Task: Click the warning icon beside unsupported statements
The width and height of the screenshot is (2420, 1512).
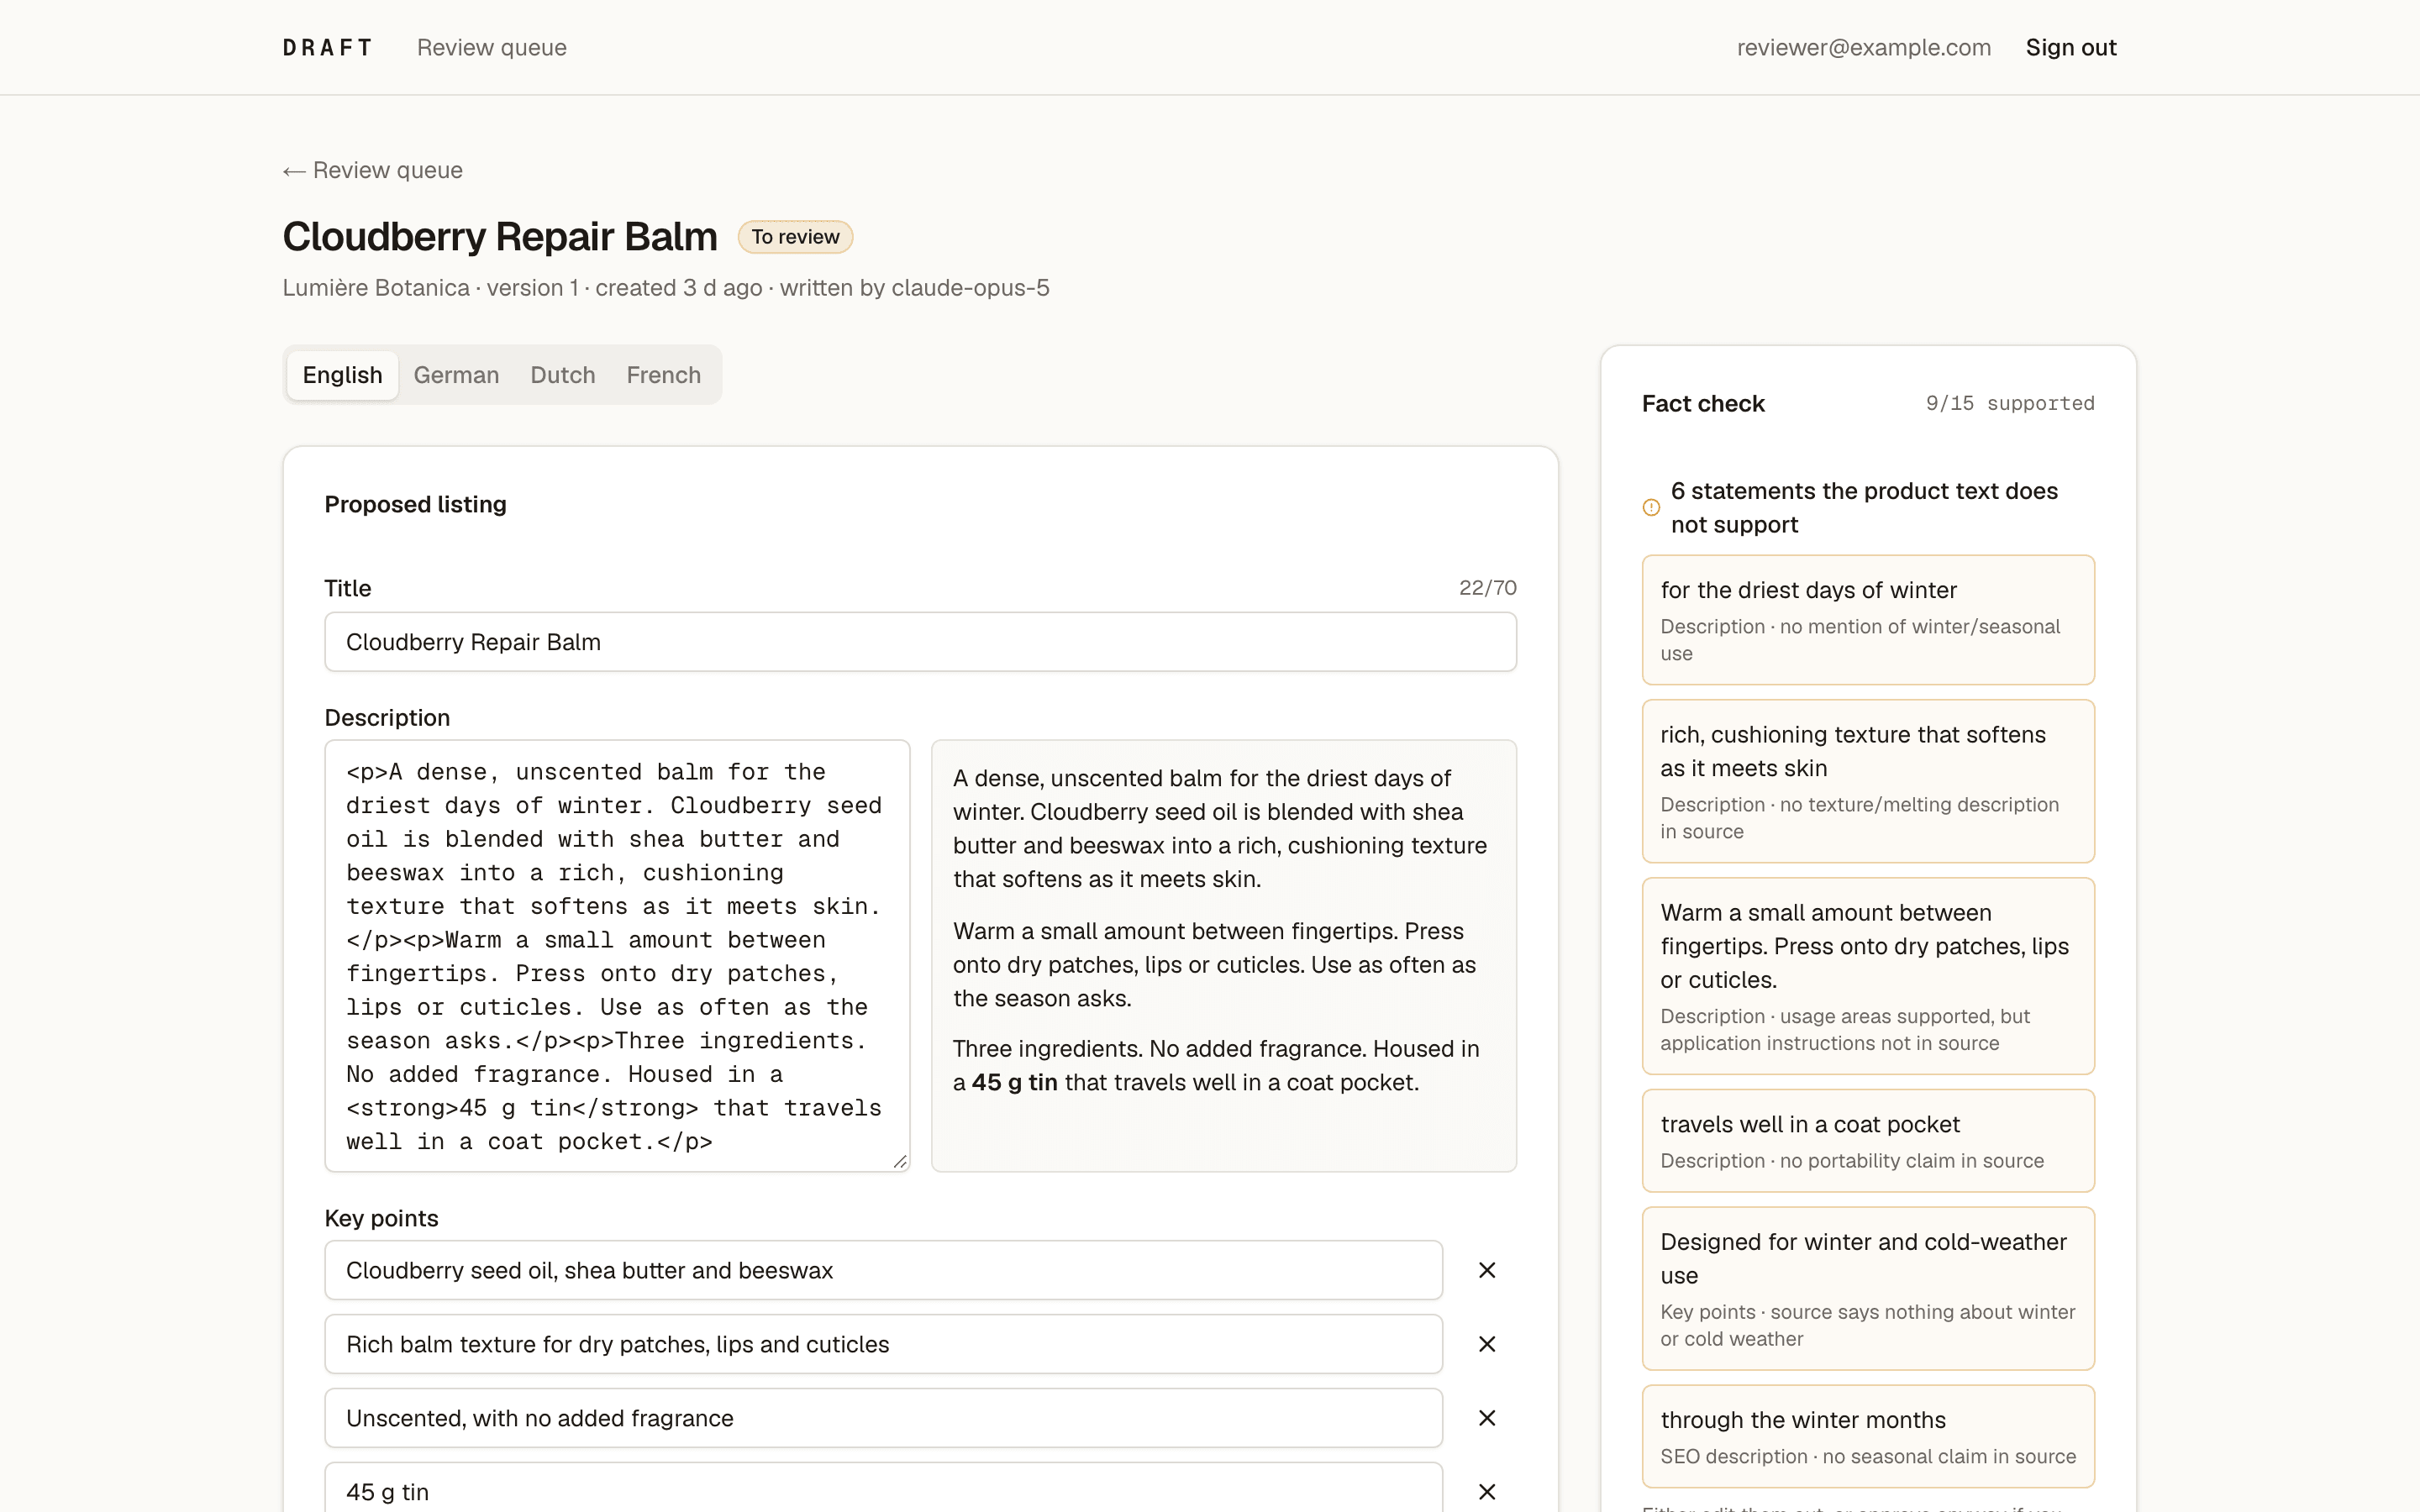Action: 1651,508
